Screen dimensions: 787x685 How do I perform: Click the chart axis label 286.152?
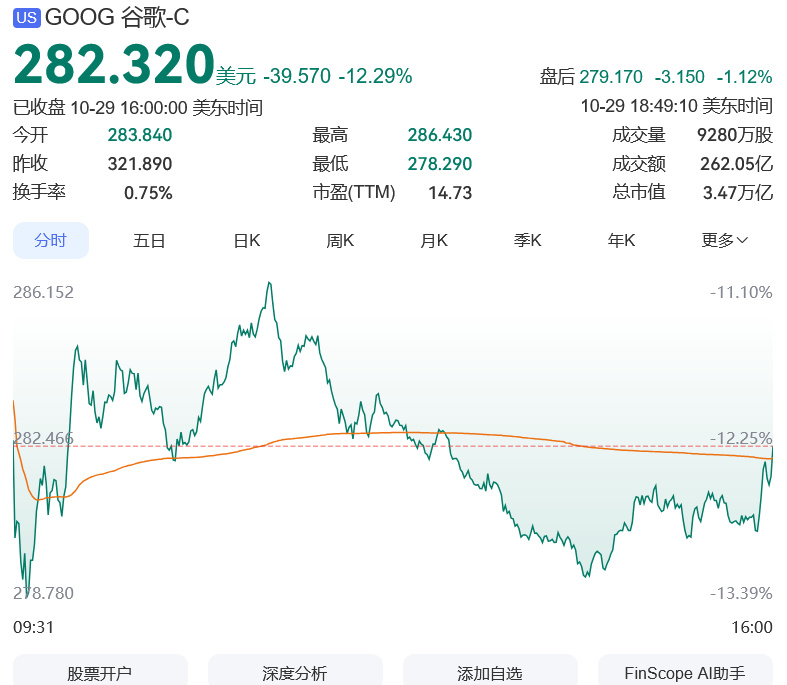pyautogui.click(x=43, y=293)
